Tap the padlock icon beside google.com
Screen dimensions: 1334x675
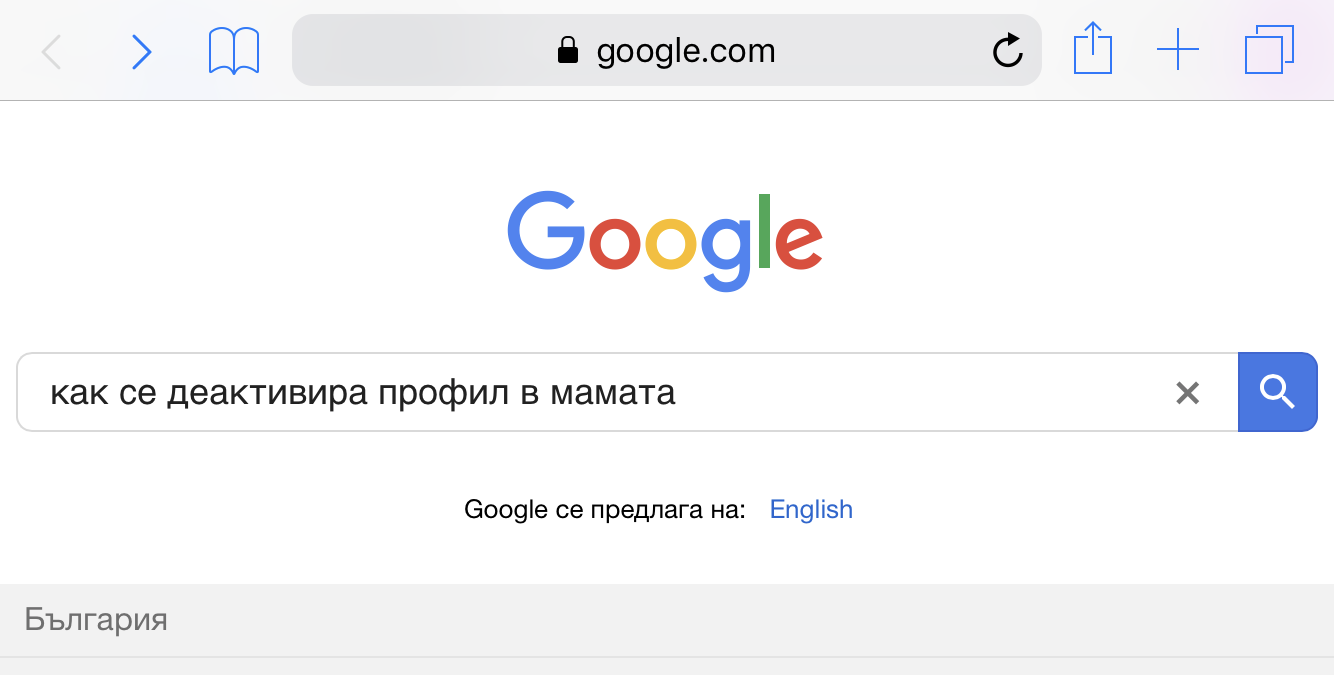point(568,51)
